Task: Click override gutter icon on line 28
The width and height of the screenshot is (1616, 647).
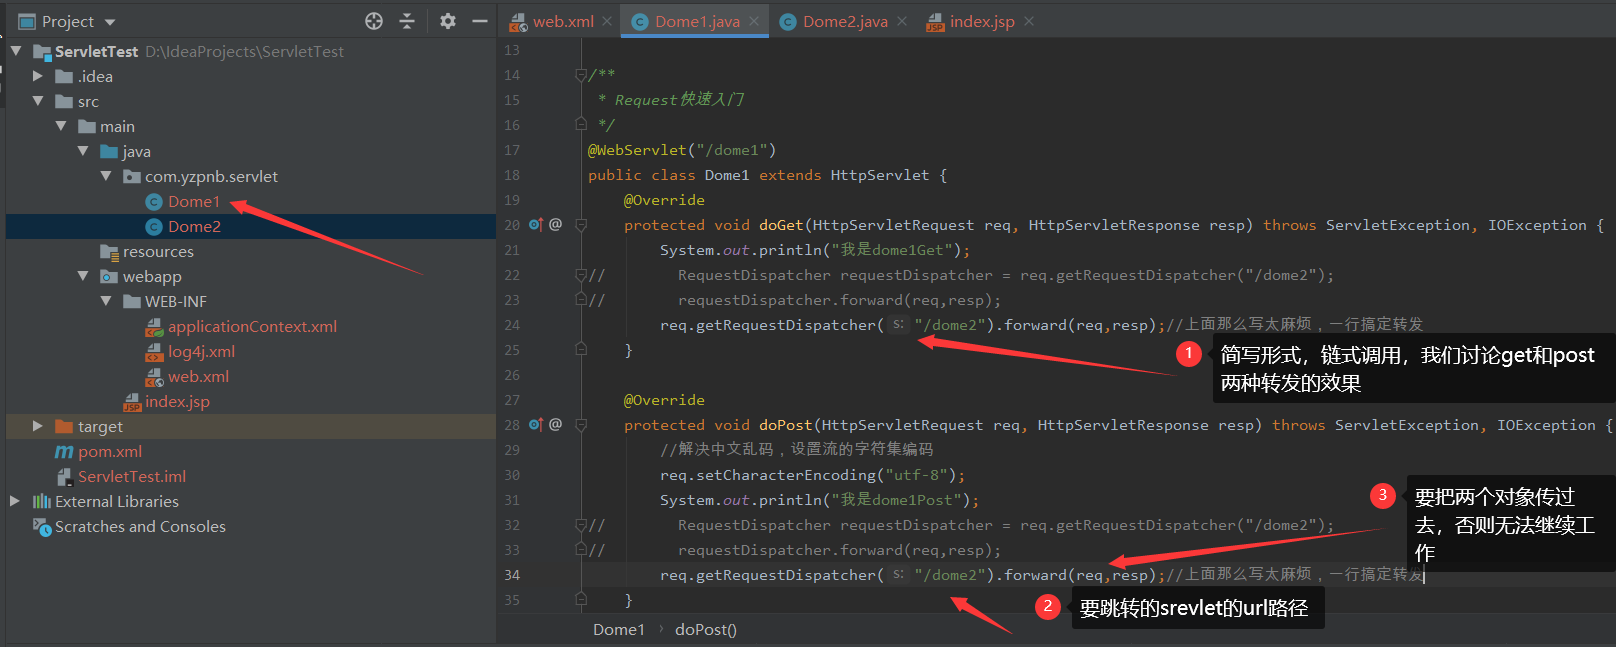Action: (x=535, y=425)
